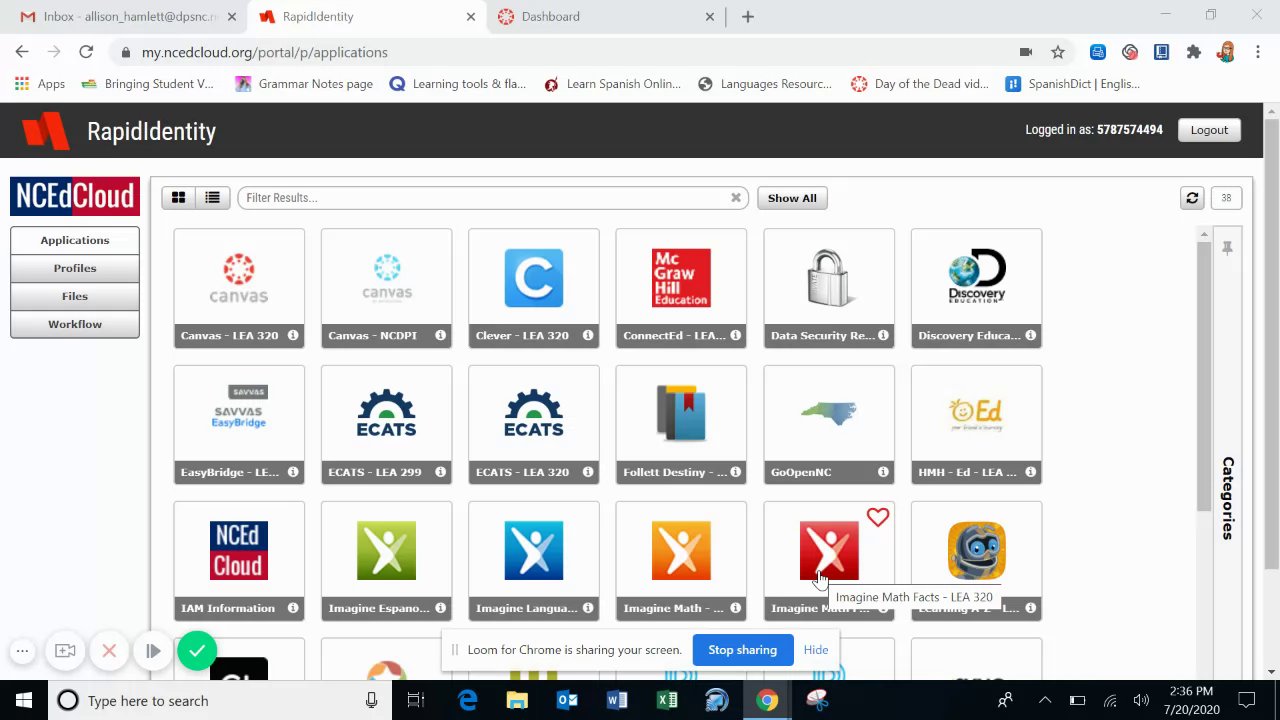Open Grammar Notes page bookmark
The height and width of the screenshot is (720, 1280).
point(304,84)
